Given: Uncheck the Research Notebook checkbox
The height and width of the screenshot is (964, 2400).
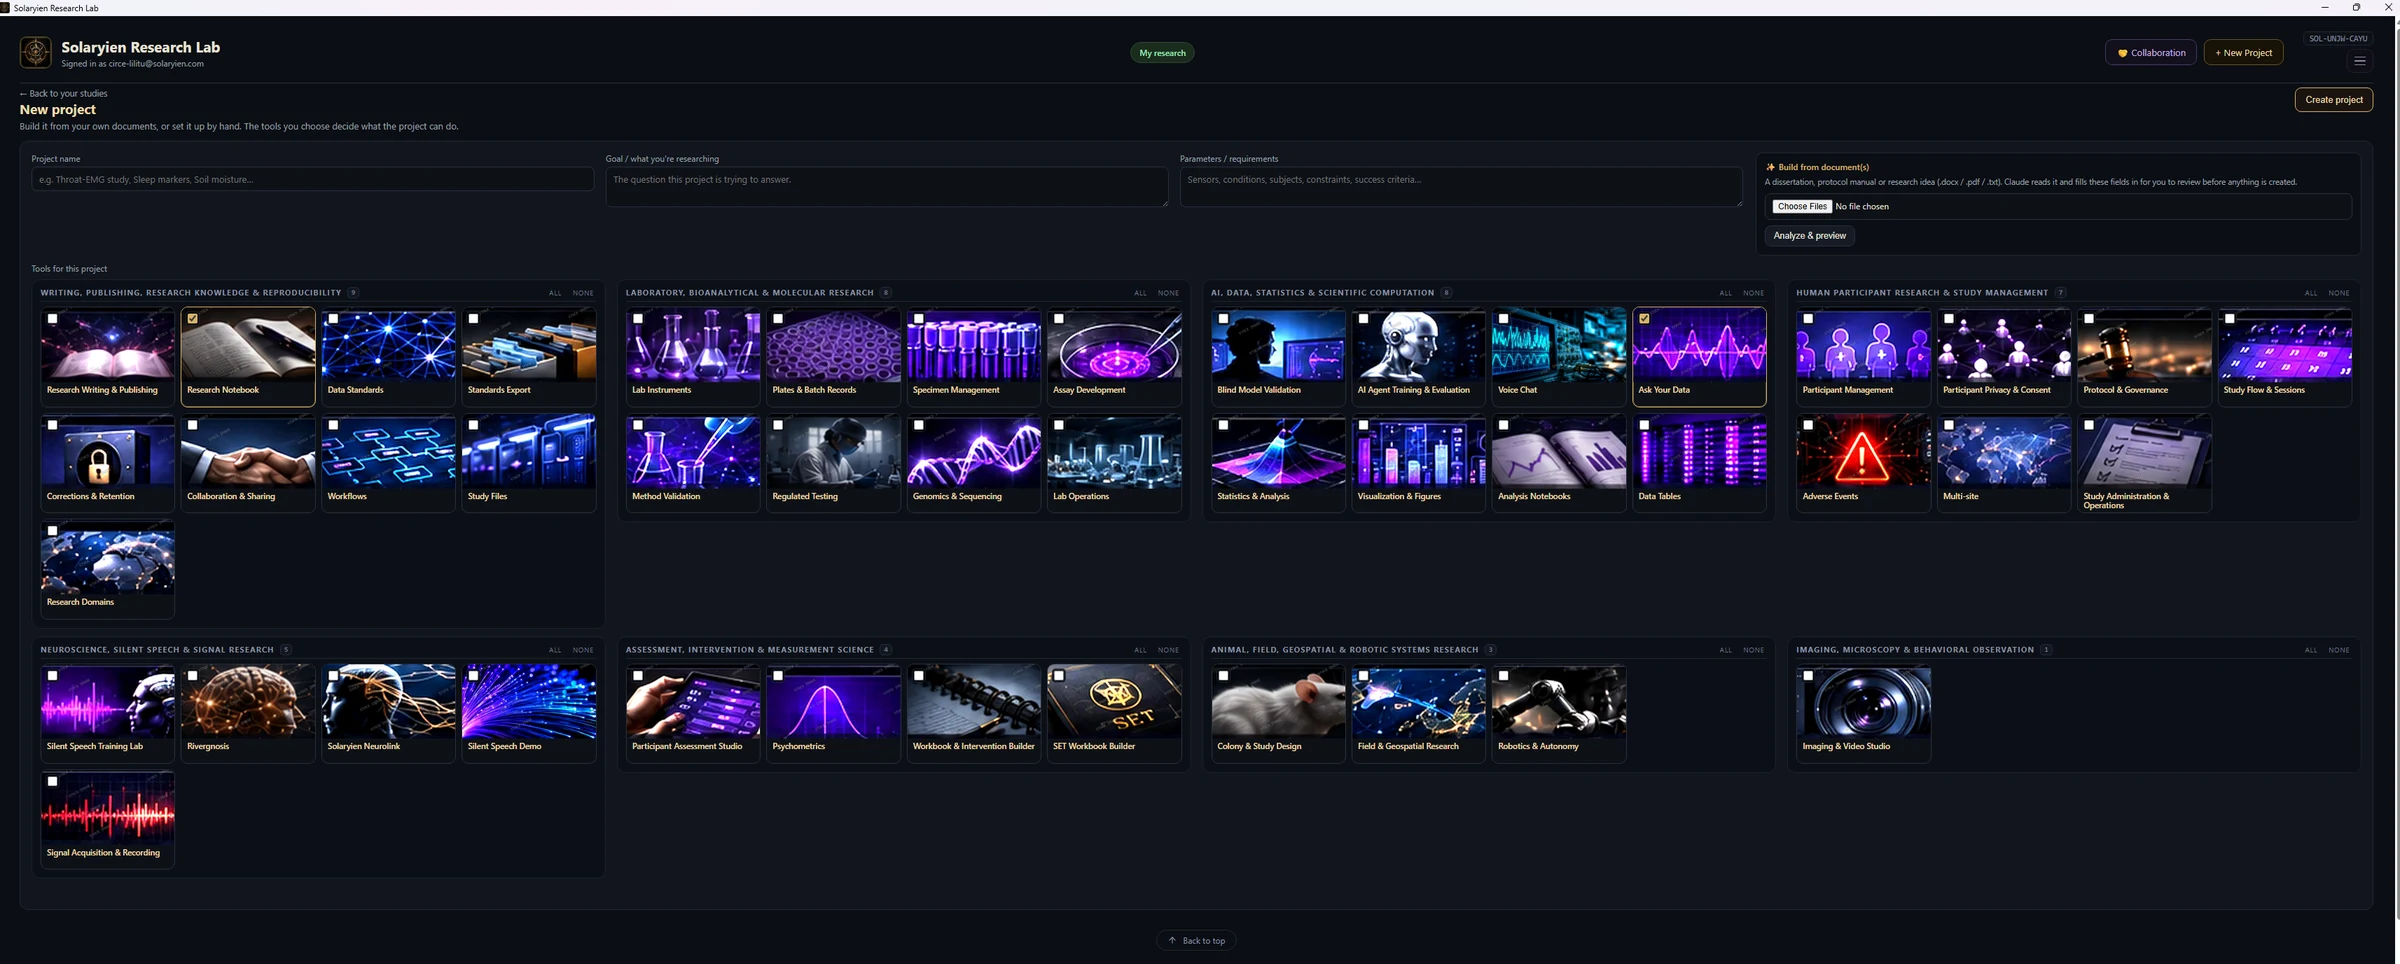Looking at the screenshot, I should (x=193, y=319).
